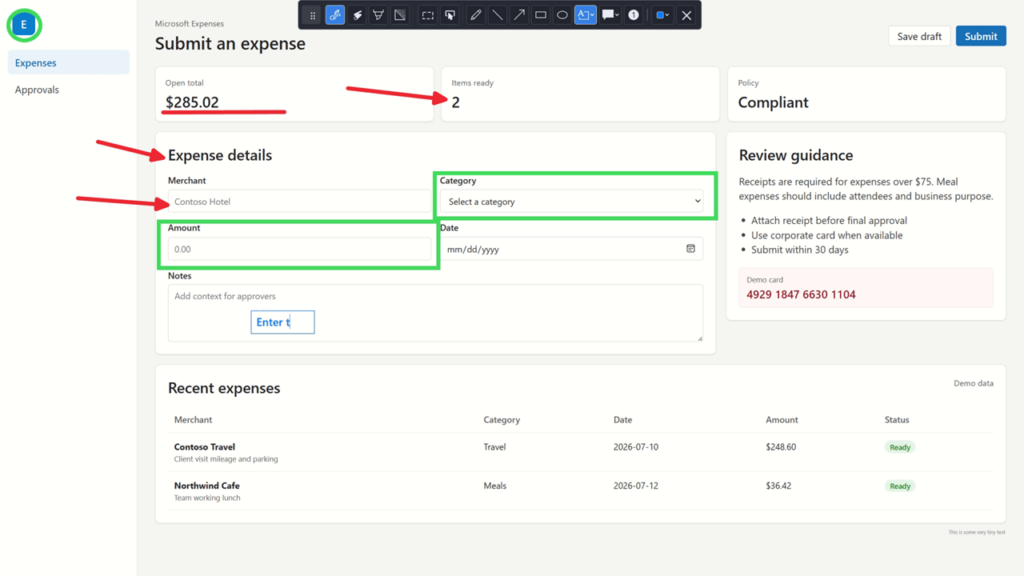The image size is (1024, 576).
Task: Expand the Select a category dropdown
Action: coord(571,202)
